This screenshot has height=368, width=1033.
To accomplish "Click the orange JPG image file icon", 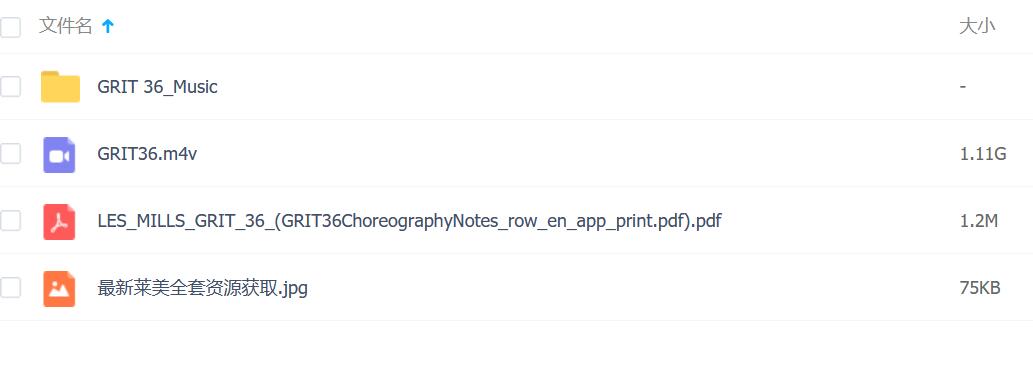I will click(x=59, y=288).
